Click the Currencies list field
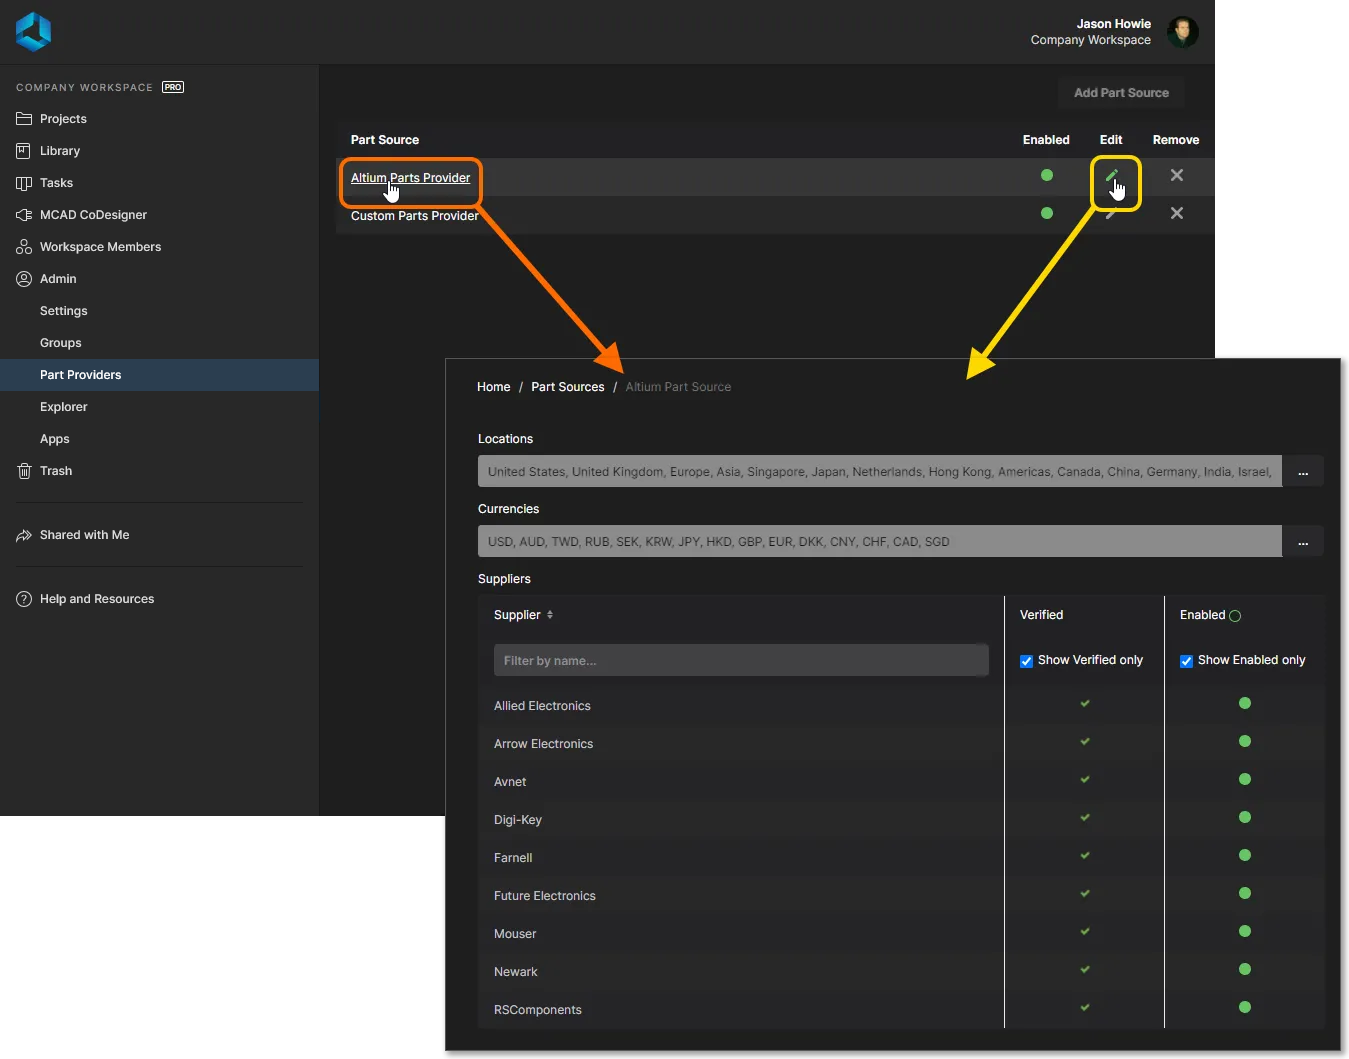The width and height of the screenshot is (1349, 1059). 880,541
